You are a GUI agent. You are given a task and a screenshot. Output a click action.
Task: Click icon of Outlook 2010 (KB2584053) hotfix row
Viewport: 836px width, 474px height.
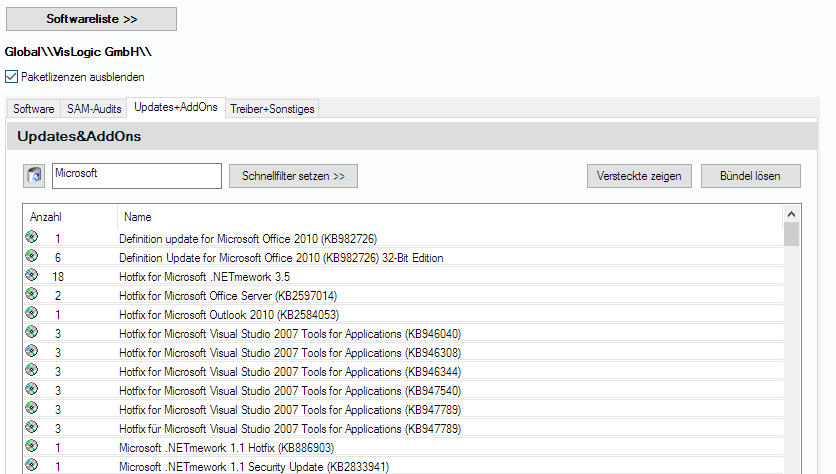coord(31,313)
